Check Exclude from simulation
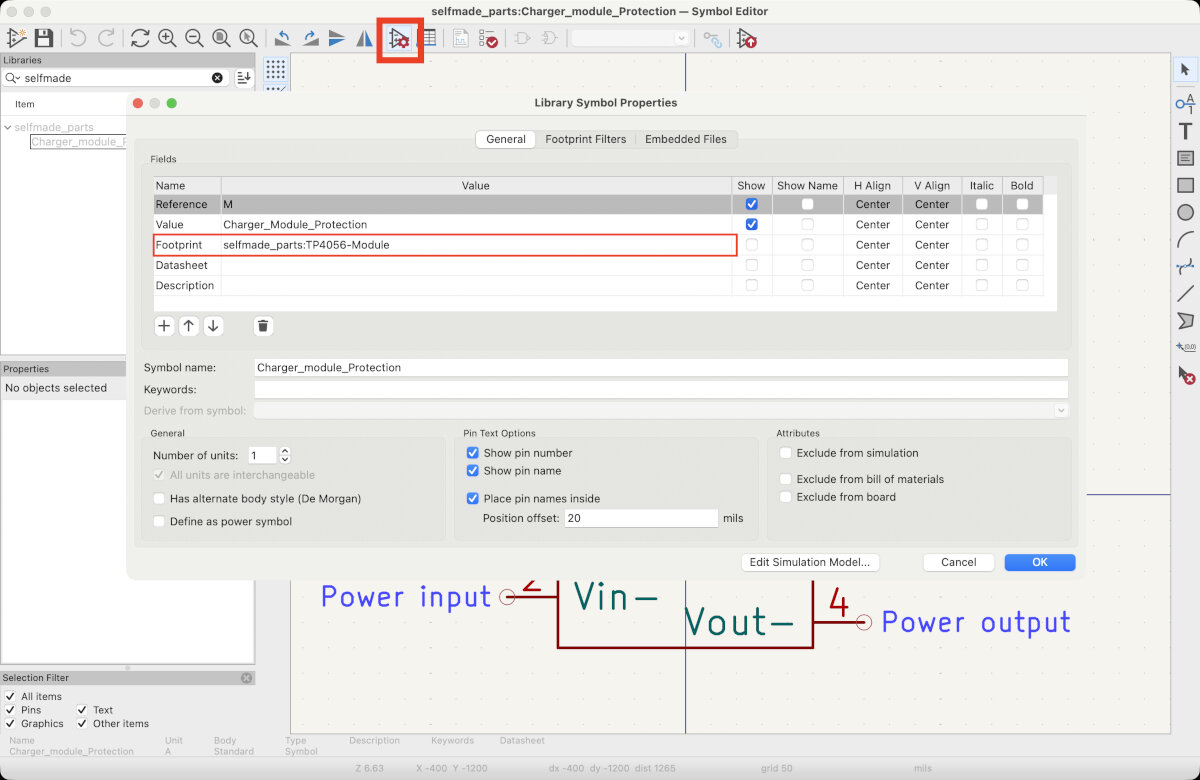Screen dimensions: 1200x780 [786, 453]
